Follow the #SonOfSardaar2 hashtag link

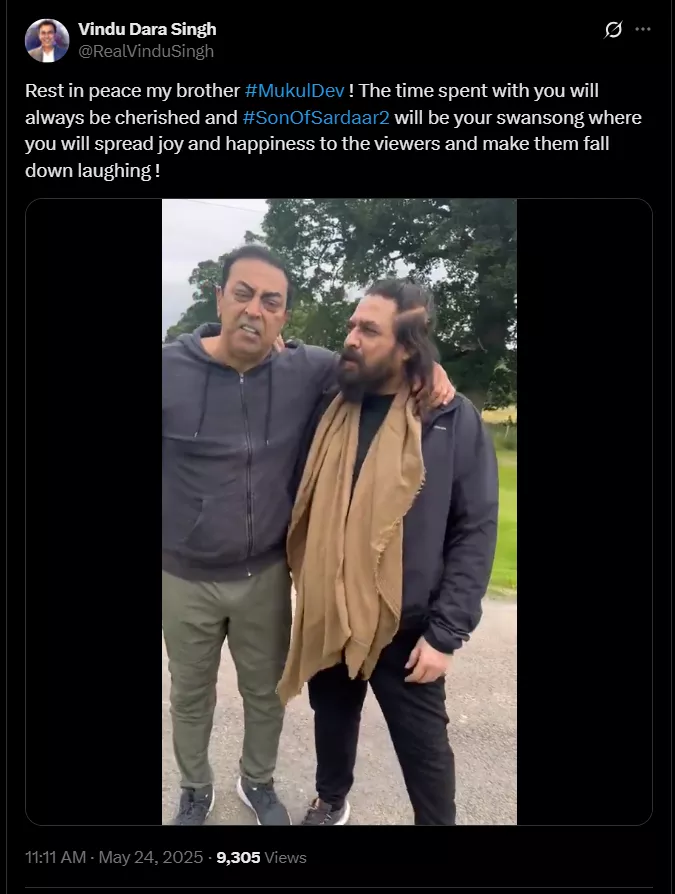[x=316, y=117]
